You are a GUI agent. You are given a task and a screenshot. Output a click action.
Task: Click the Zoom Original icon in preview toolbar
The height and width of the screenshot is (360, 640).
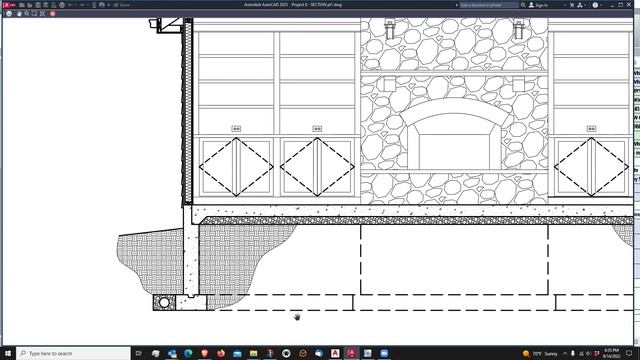pyautogui.click(x=42, y=13)
